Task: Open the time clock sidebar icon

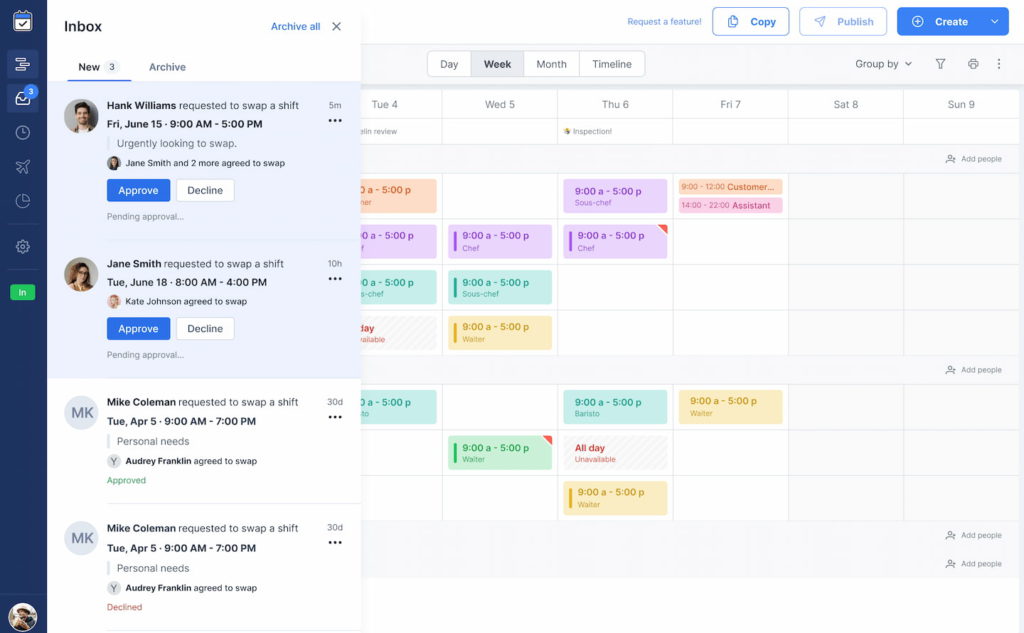Action: coord(22,132)
